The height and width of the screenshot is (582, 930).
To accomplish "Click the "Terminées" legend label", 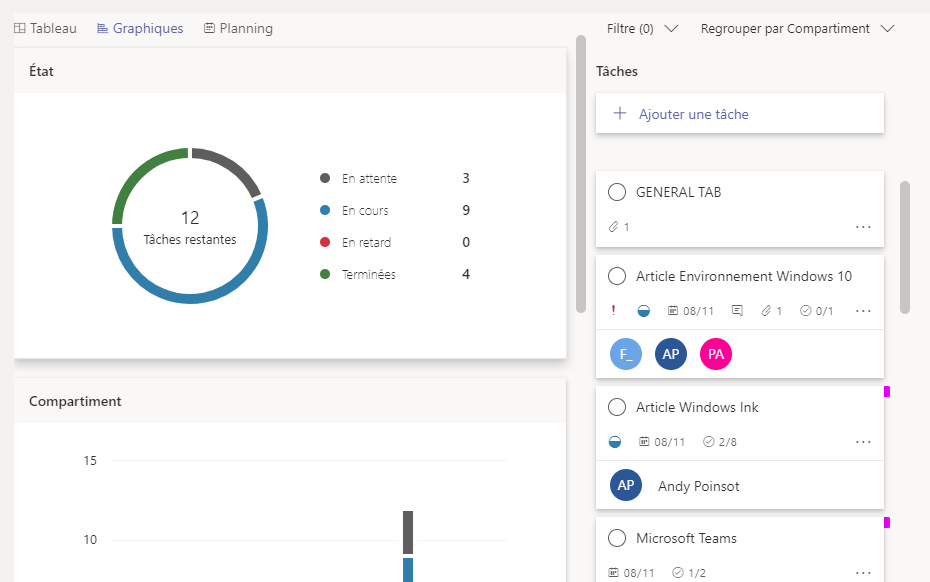I will [368, 275].
